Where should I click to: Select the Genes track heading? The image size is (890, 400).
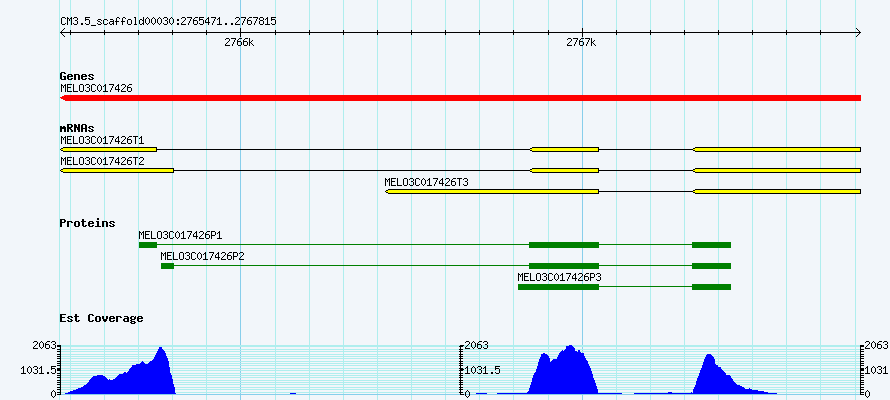77,76
